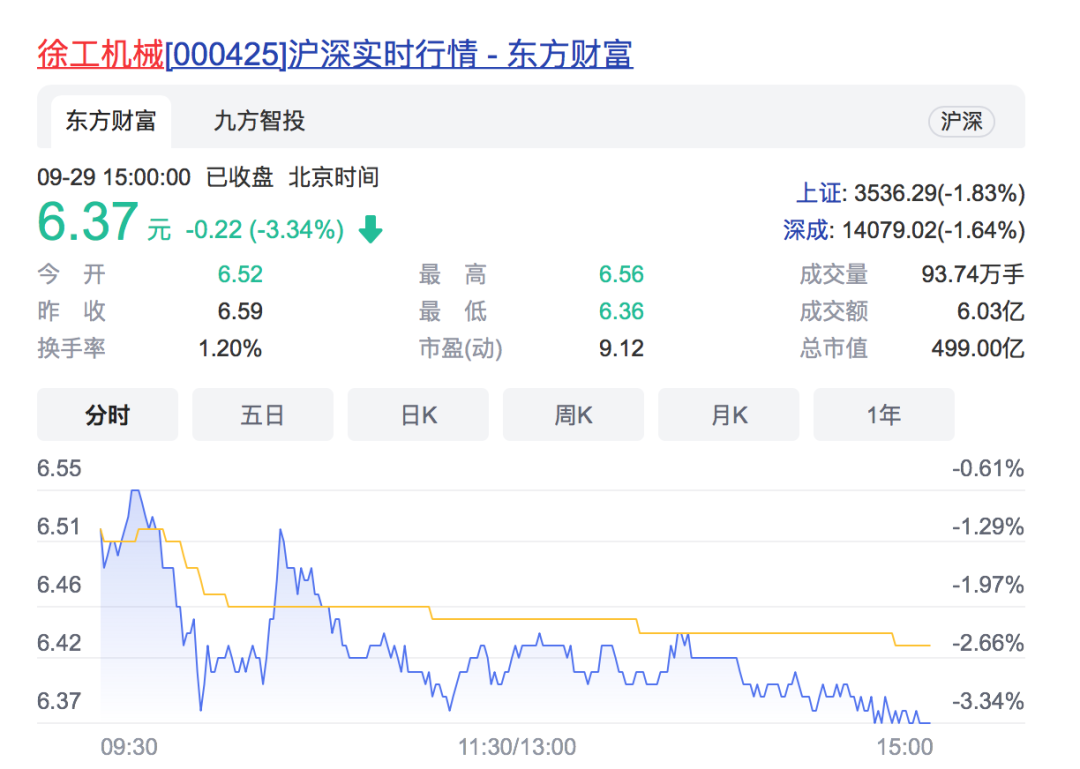Select the 分时 chart tab

107,415
